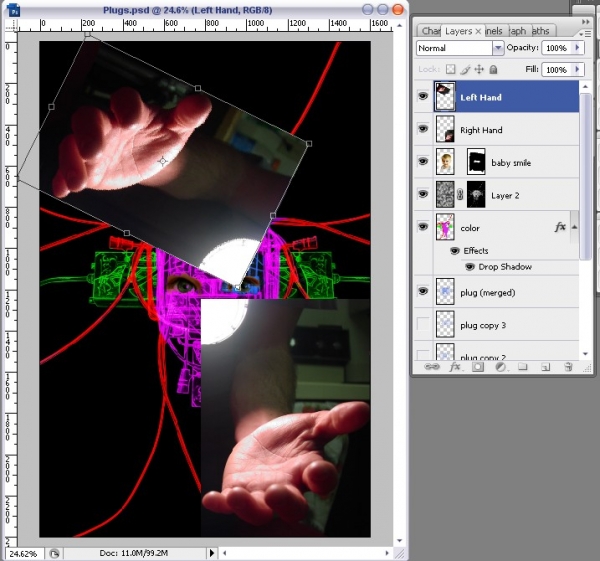Click ruler origin corner box

coord(11,25)
